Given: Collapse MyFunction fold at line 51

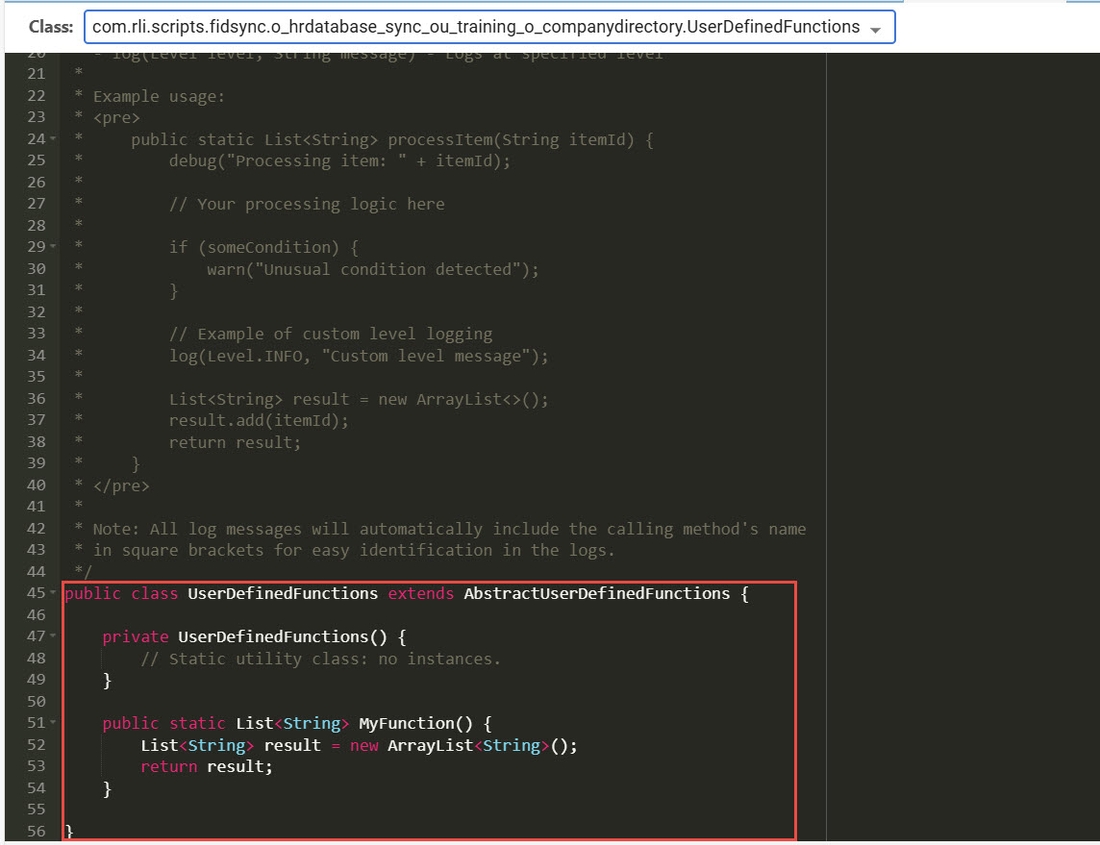Looking at the screenshot, I should 53,722.
